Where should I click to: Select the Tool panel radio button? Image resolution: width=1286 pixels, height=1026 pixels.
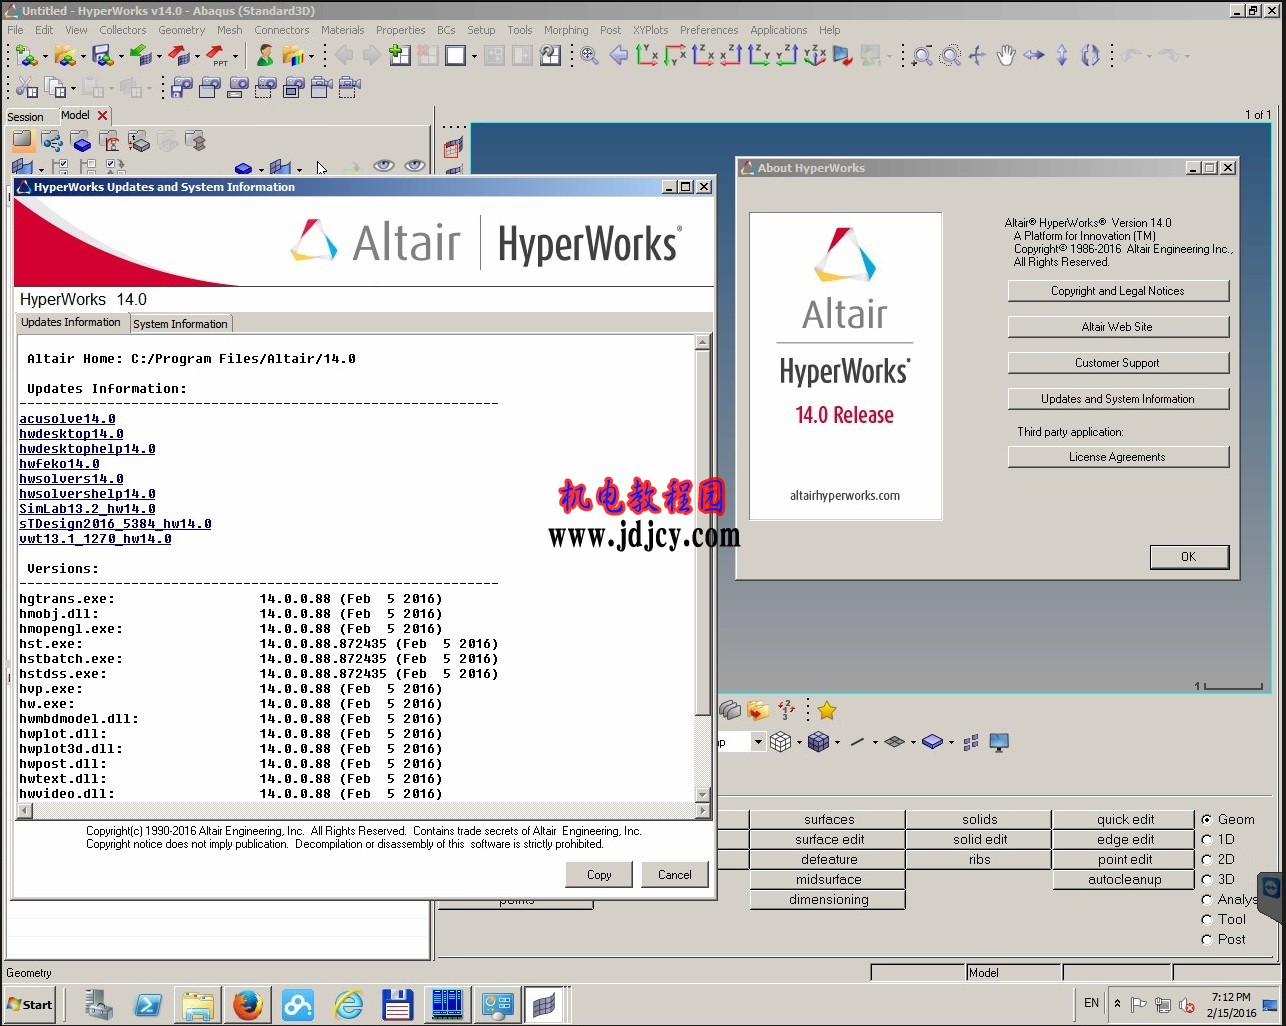(x=1207, y=919)
